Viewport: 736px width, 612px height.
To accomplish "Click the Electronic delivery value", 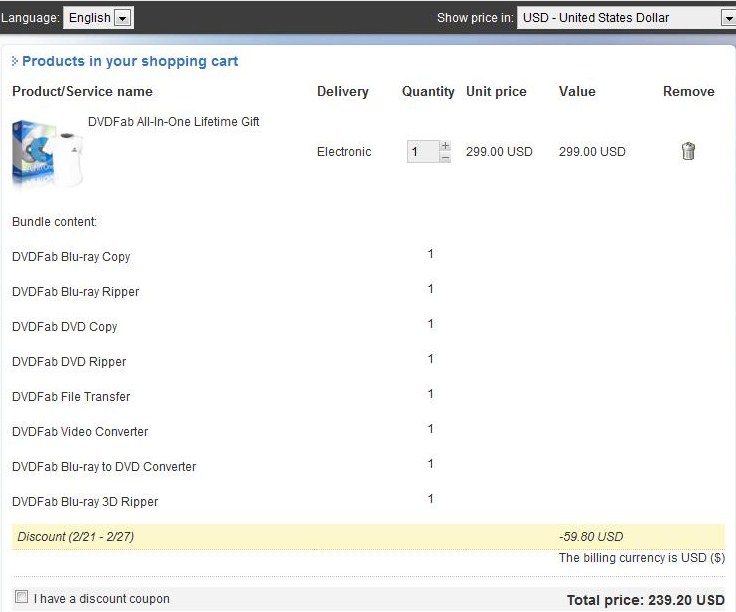I will 344,152.
